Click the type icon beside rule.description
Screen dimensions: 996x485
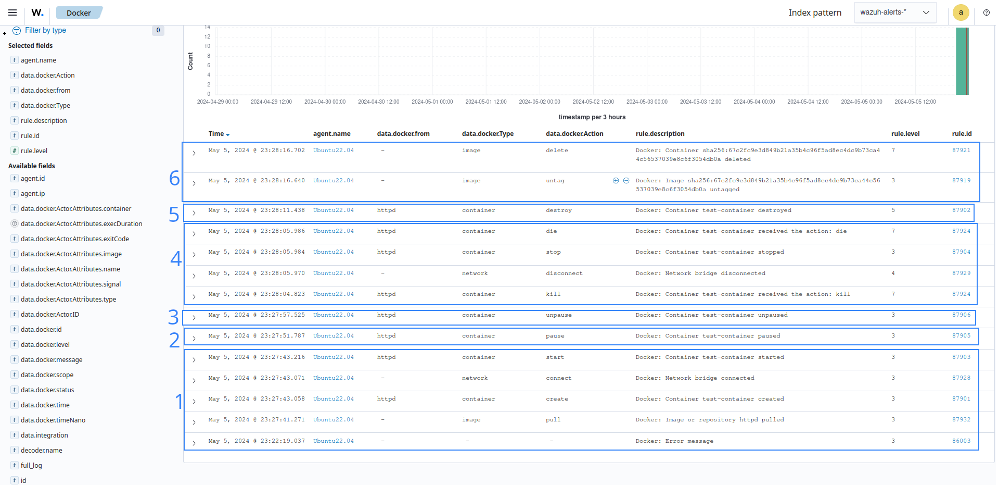pyautogui.click(x=14, y=121)
